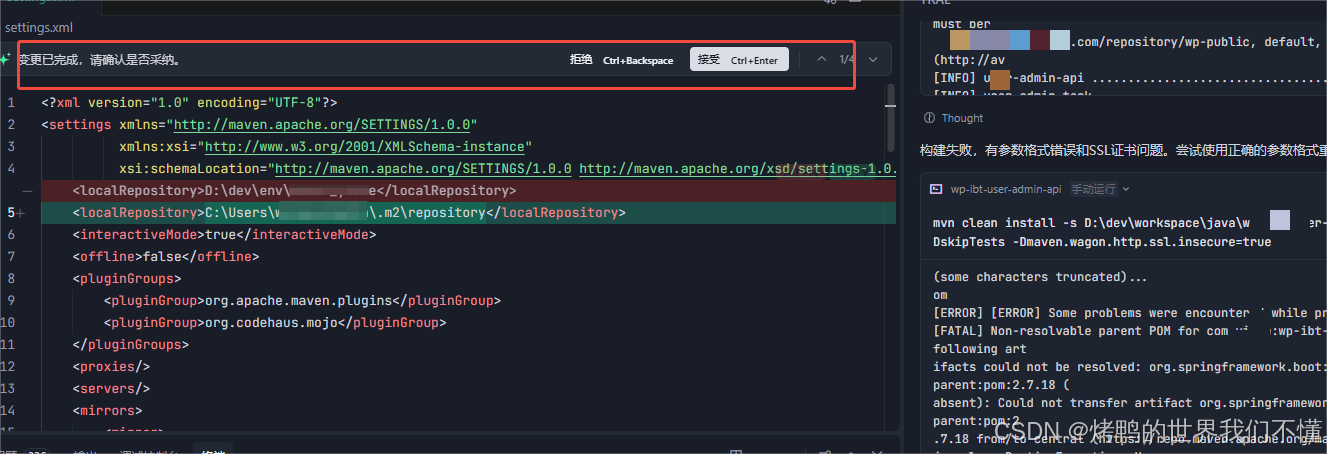This screenshot has width=1327, height=454.
Task: Click the servers tag line
Action: [111, 388]
